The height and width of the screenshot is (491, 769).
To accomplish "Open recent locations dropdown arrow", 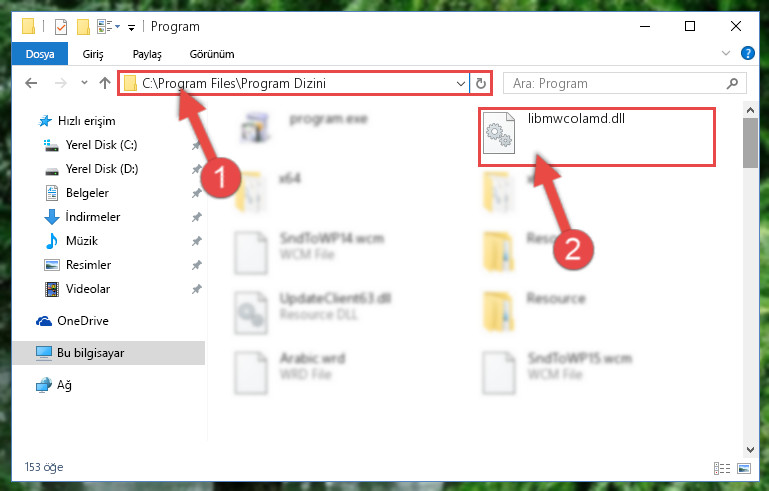I will click(x=84, y=82).
